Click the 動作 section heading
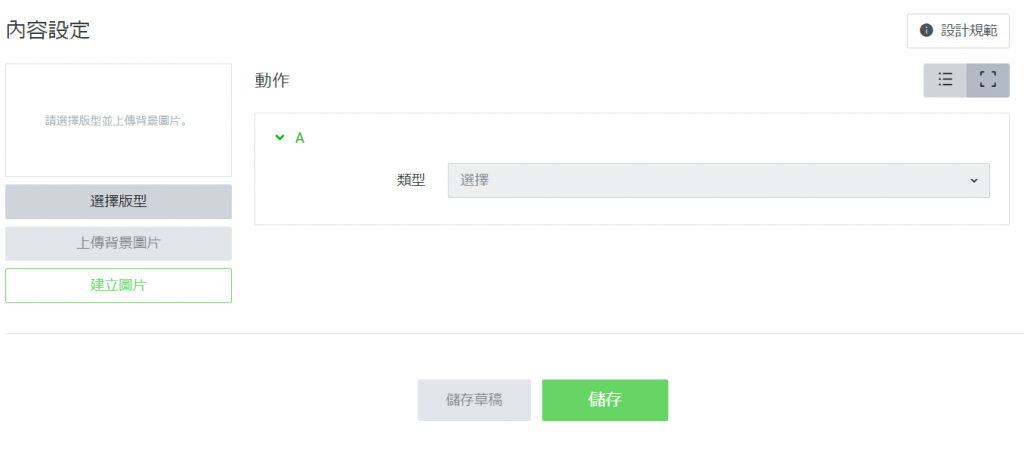The width and height of the screenshot is (1024, 455). [x=272, y=81]
